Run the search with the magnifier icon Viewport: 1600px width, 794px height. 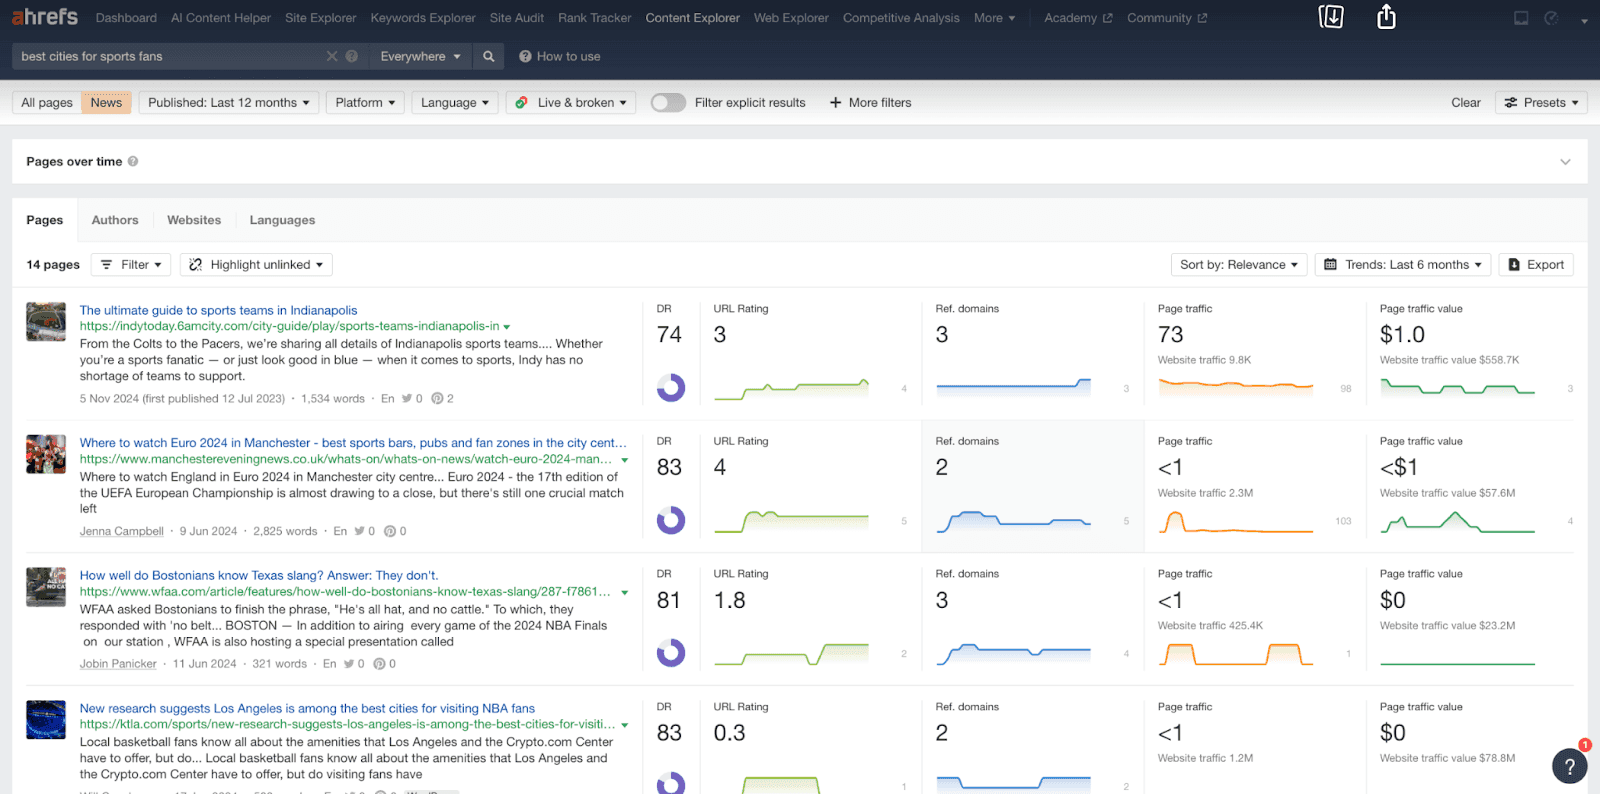tap(488, 56)
